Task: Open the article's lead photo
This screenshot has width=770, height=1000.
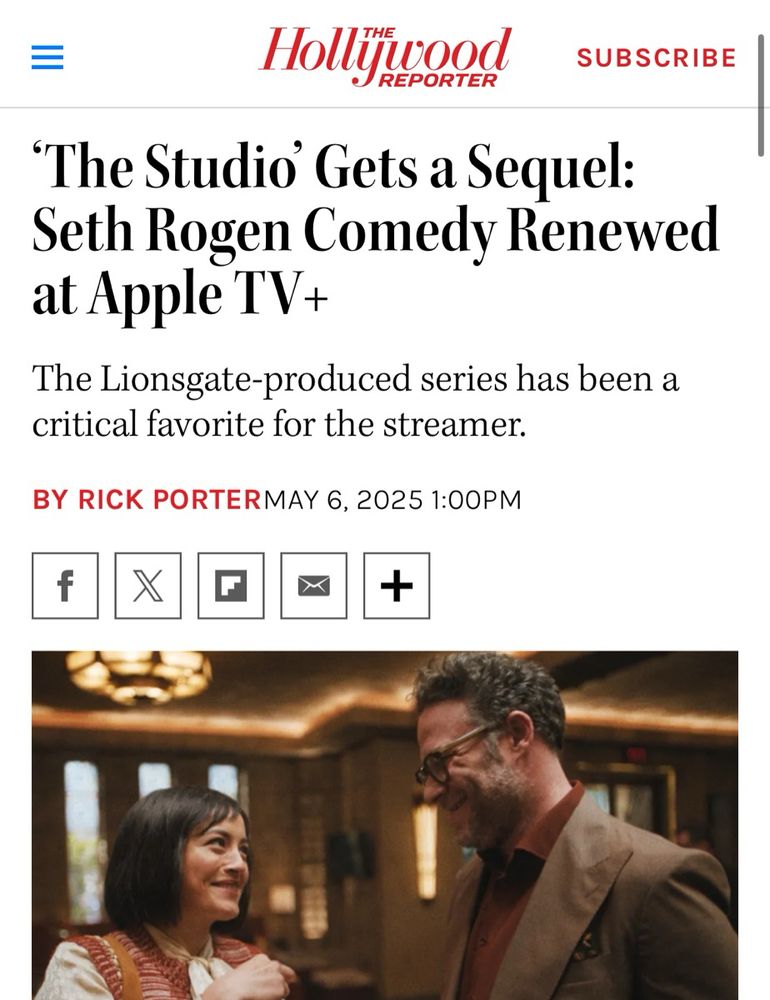Action: [x=385, y=825]
